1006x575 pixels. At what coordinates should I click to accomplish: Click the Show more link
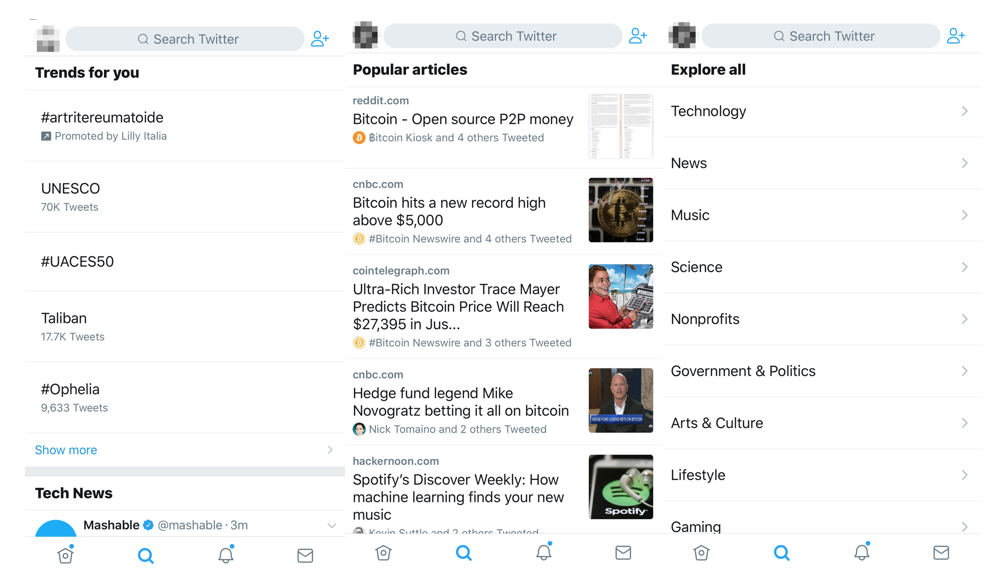(66, 450)
